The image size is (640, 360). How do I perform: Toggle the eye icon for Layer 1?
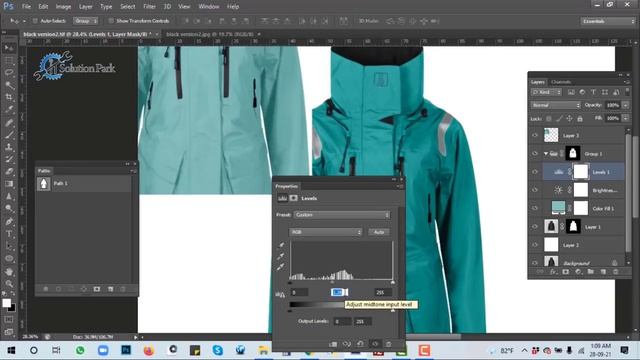[x=535, y=227]
